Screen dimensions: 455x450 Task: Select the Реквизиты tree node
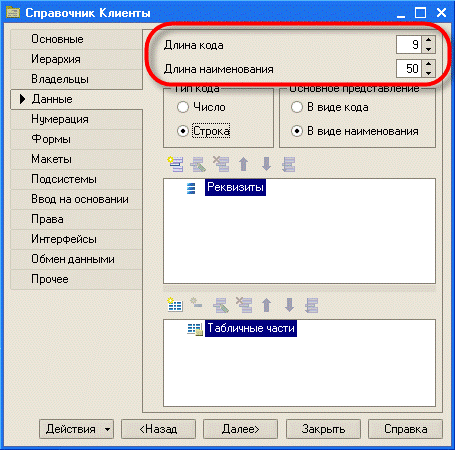(x=235, y=187)
